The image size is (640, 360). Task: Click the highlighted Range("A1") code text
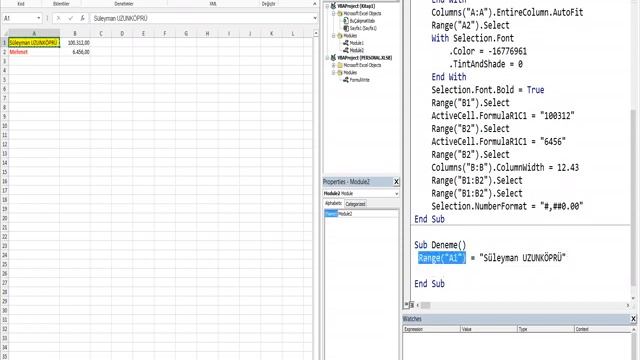[x=442, y=258]
